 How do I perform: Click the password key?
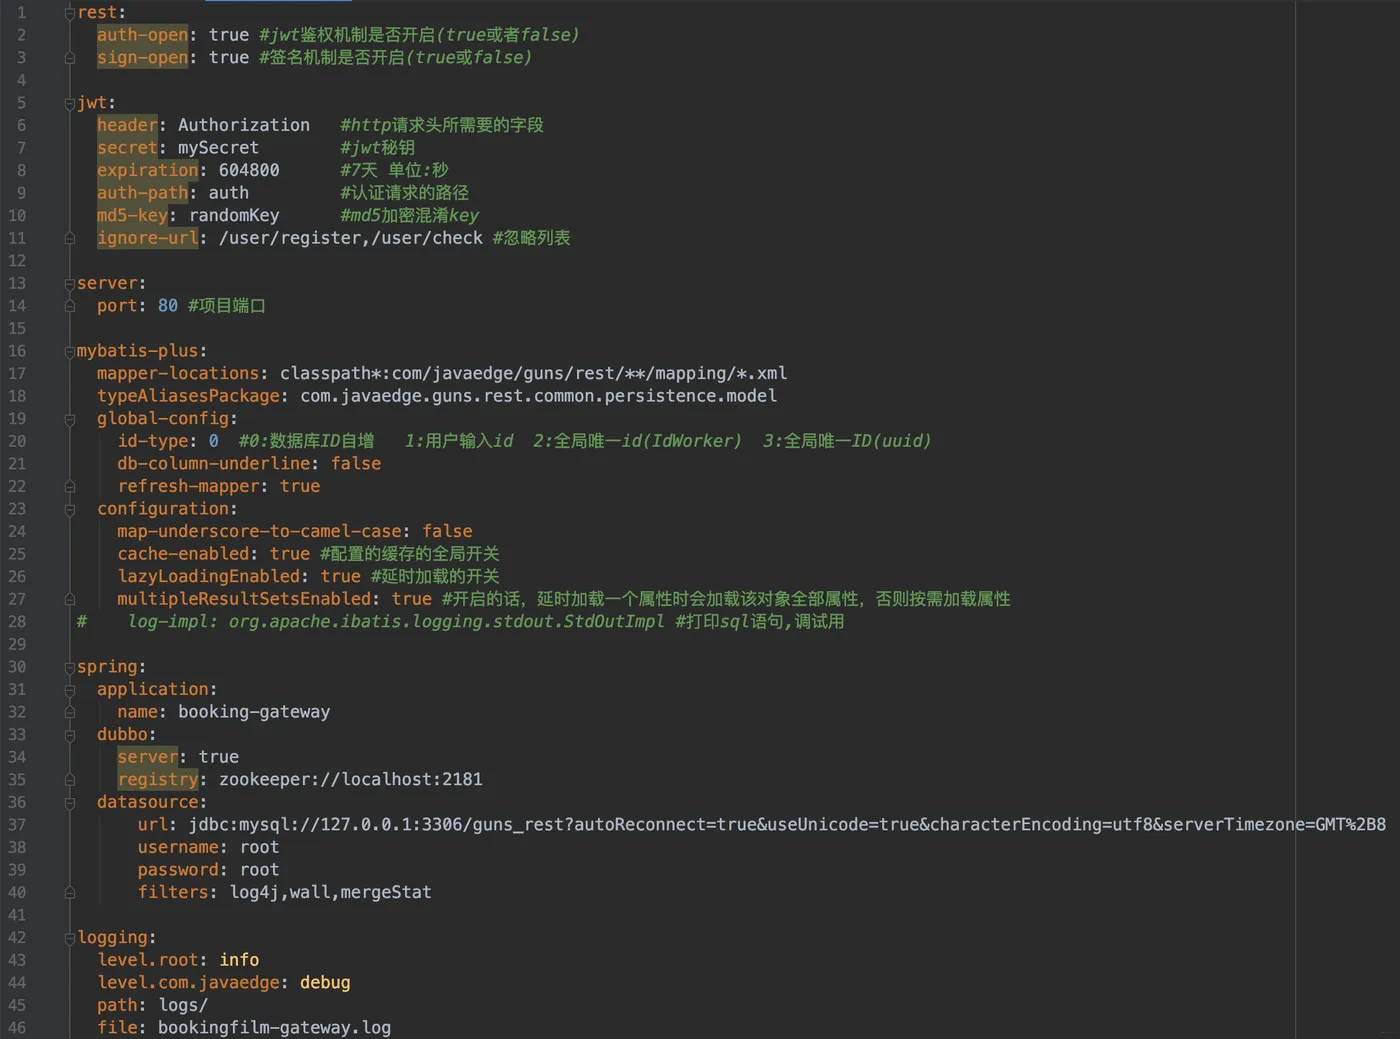tap(178, 870)
